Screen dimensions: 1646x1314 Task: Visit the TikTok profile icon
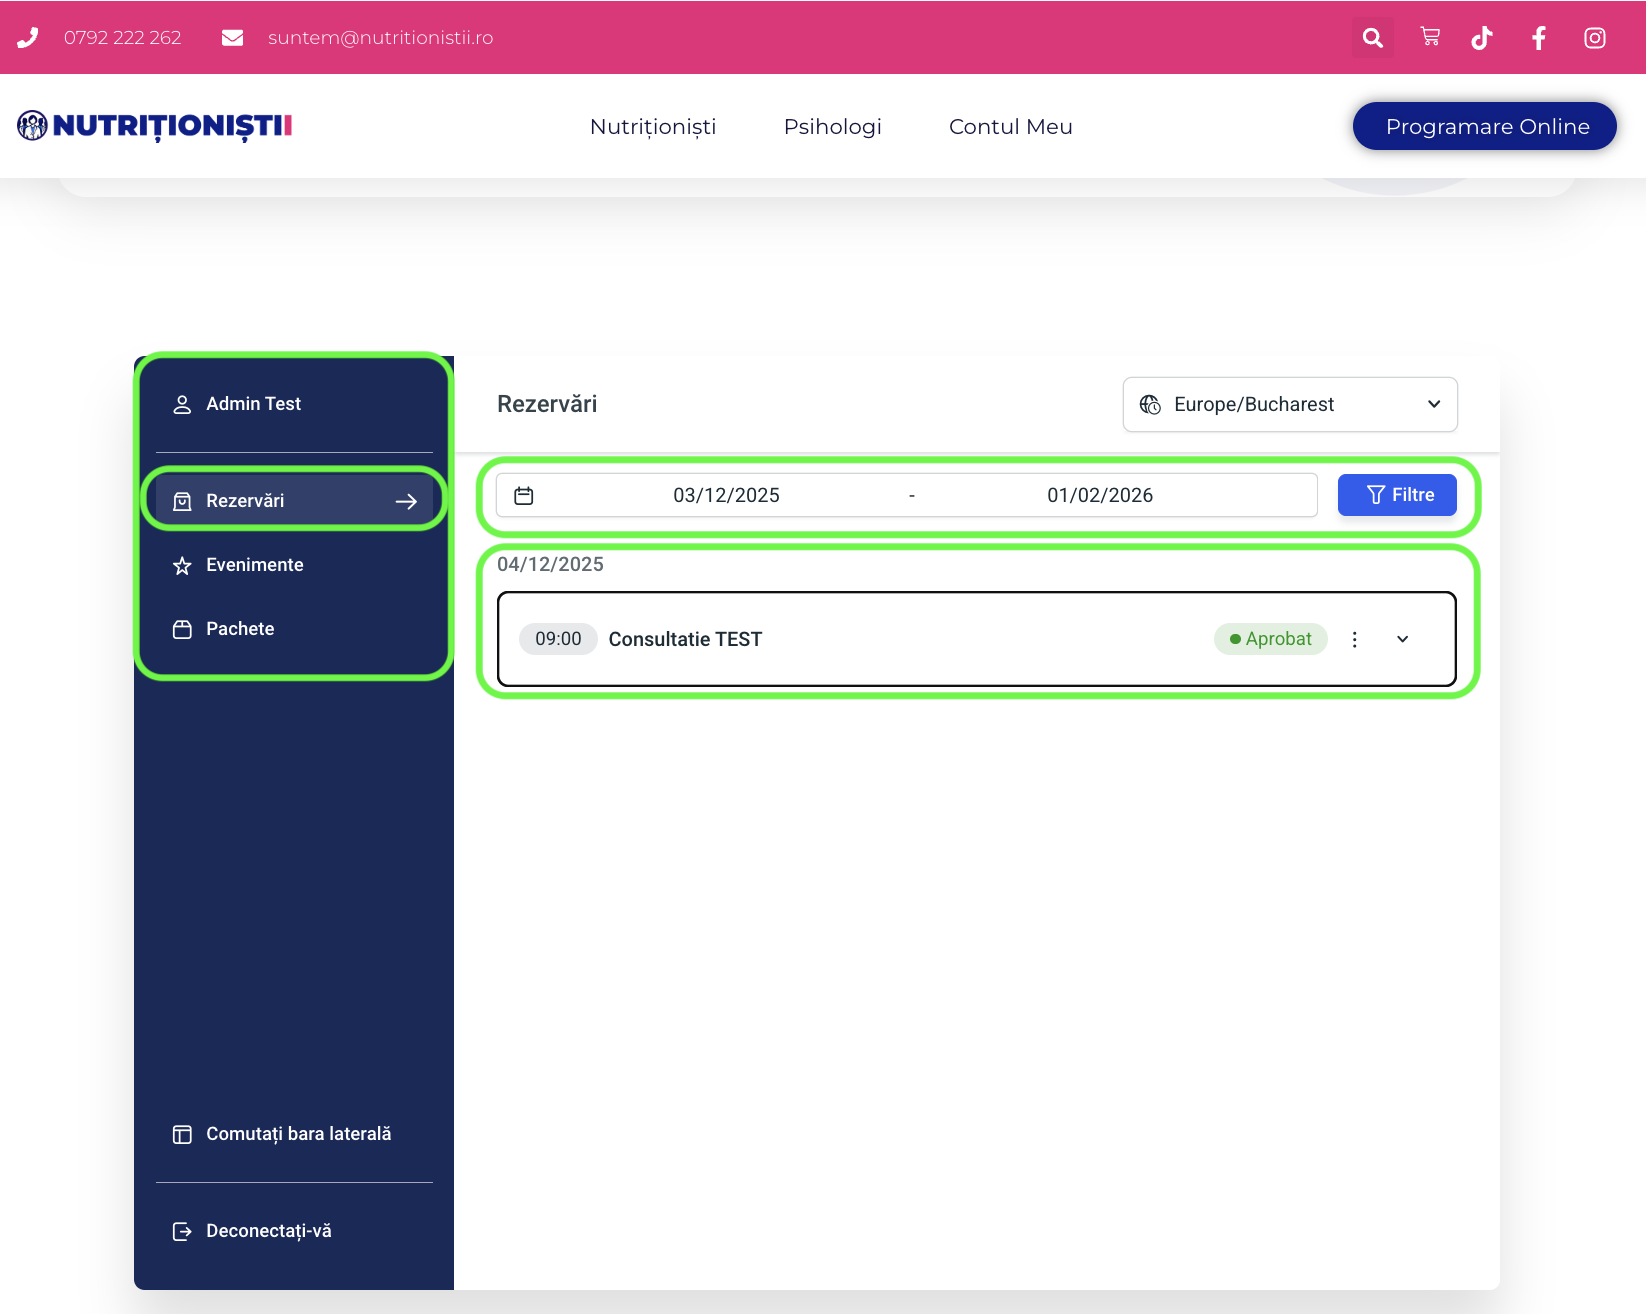pyautogui.click(x=1482, y=38)
